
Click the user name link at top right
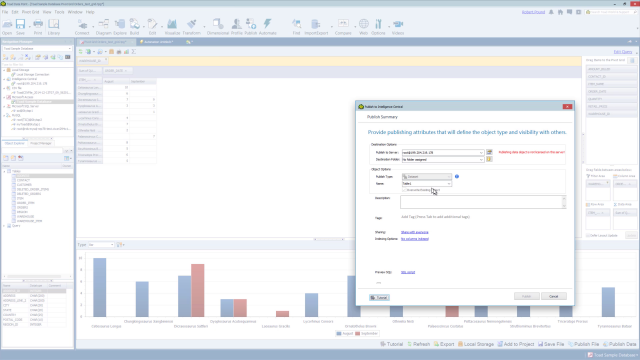tap(533, 12)
